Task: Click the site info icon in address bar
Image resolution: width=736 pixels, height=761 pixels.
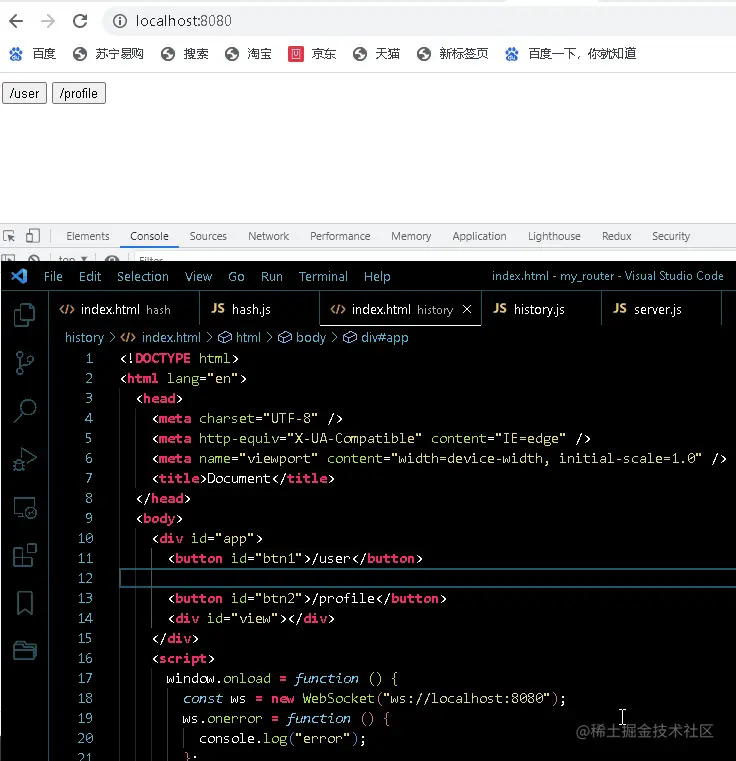Action: tap(120, 21)
